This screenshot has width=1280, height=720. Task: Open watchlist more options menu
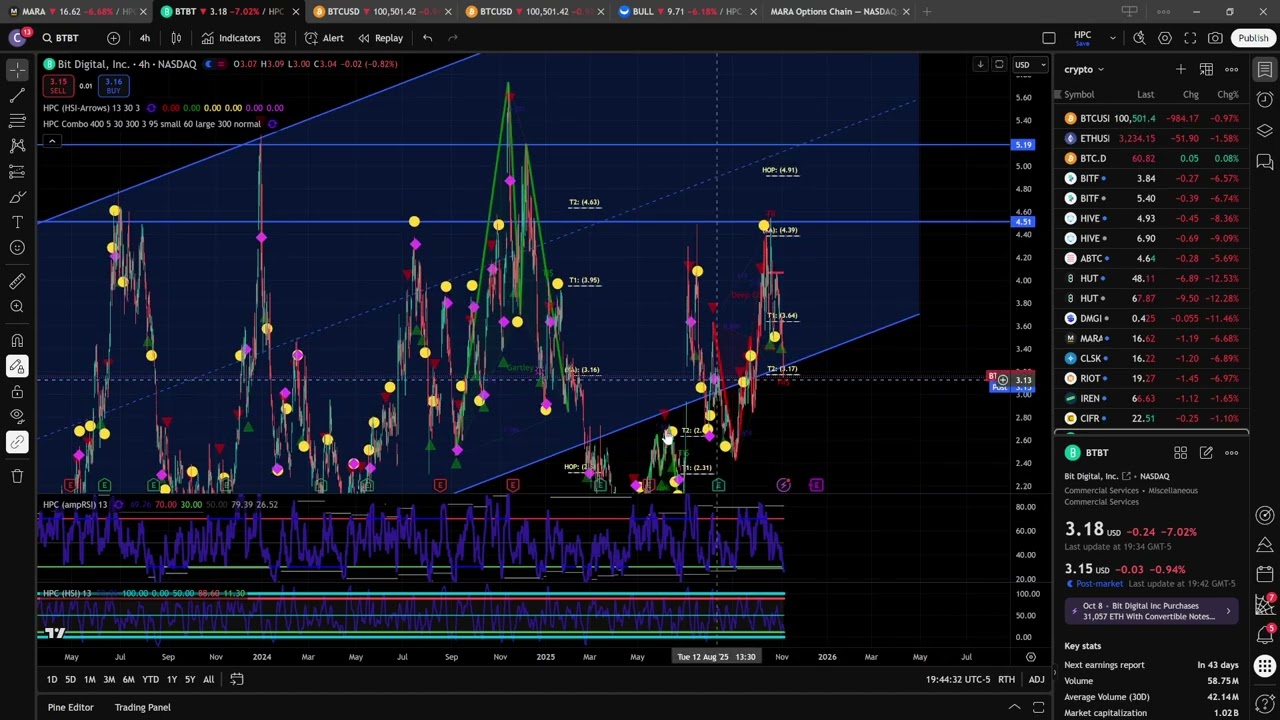(1231, 69)
